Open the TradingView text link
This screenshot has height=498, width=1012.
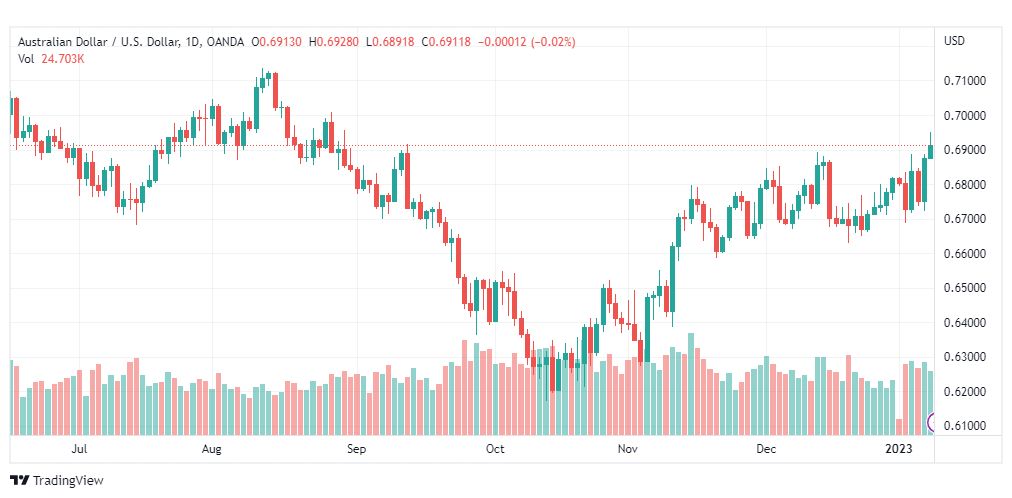pyautogui.click(x=68, y=480)
